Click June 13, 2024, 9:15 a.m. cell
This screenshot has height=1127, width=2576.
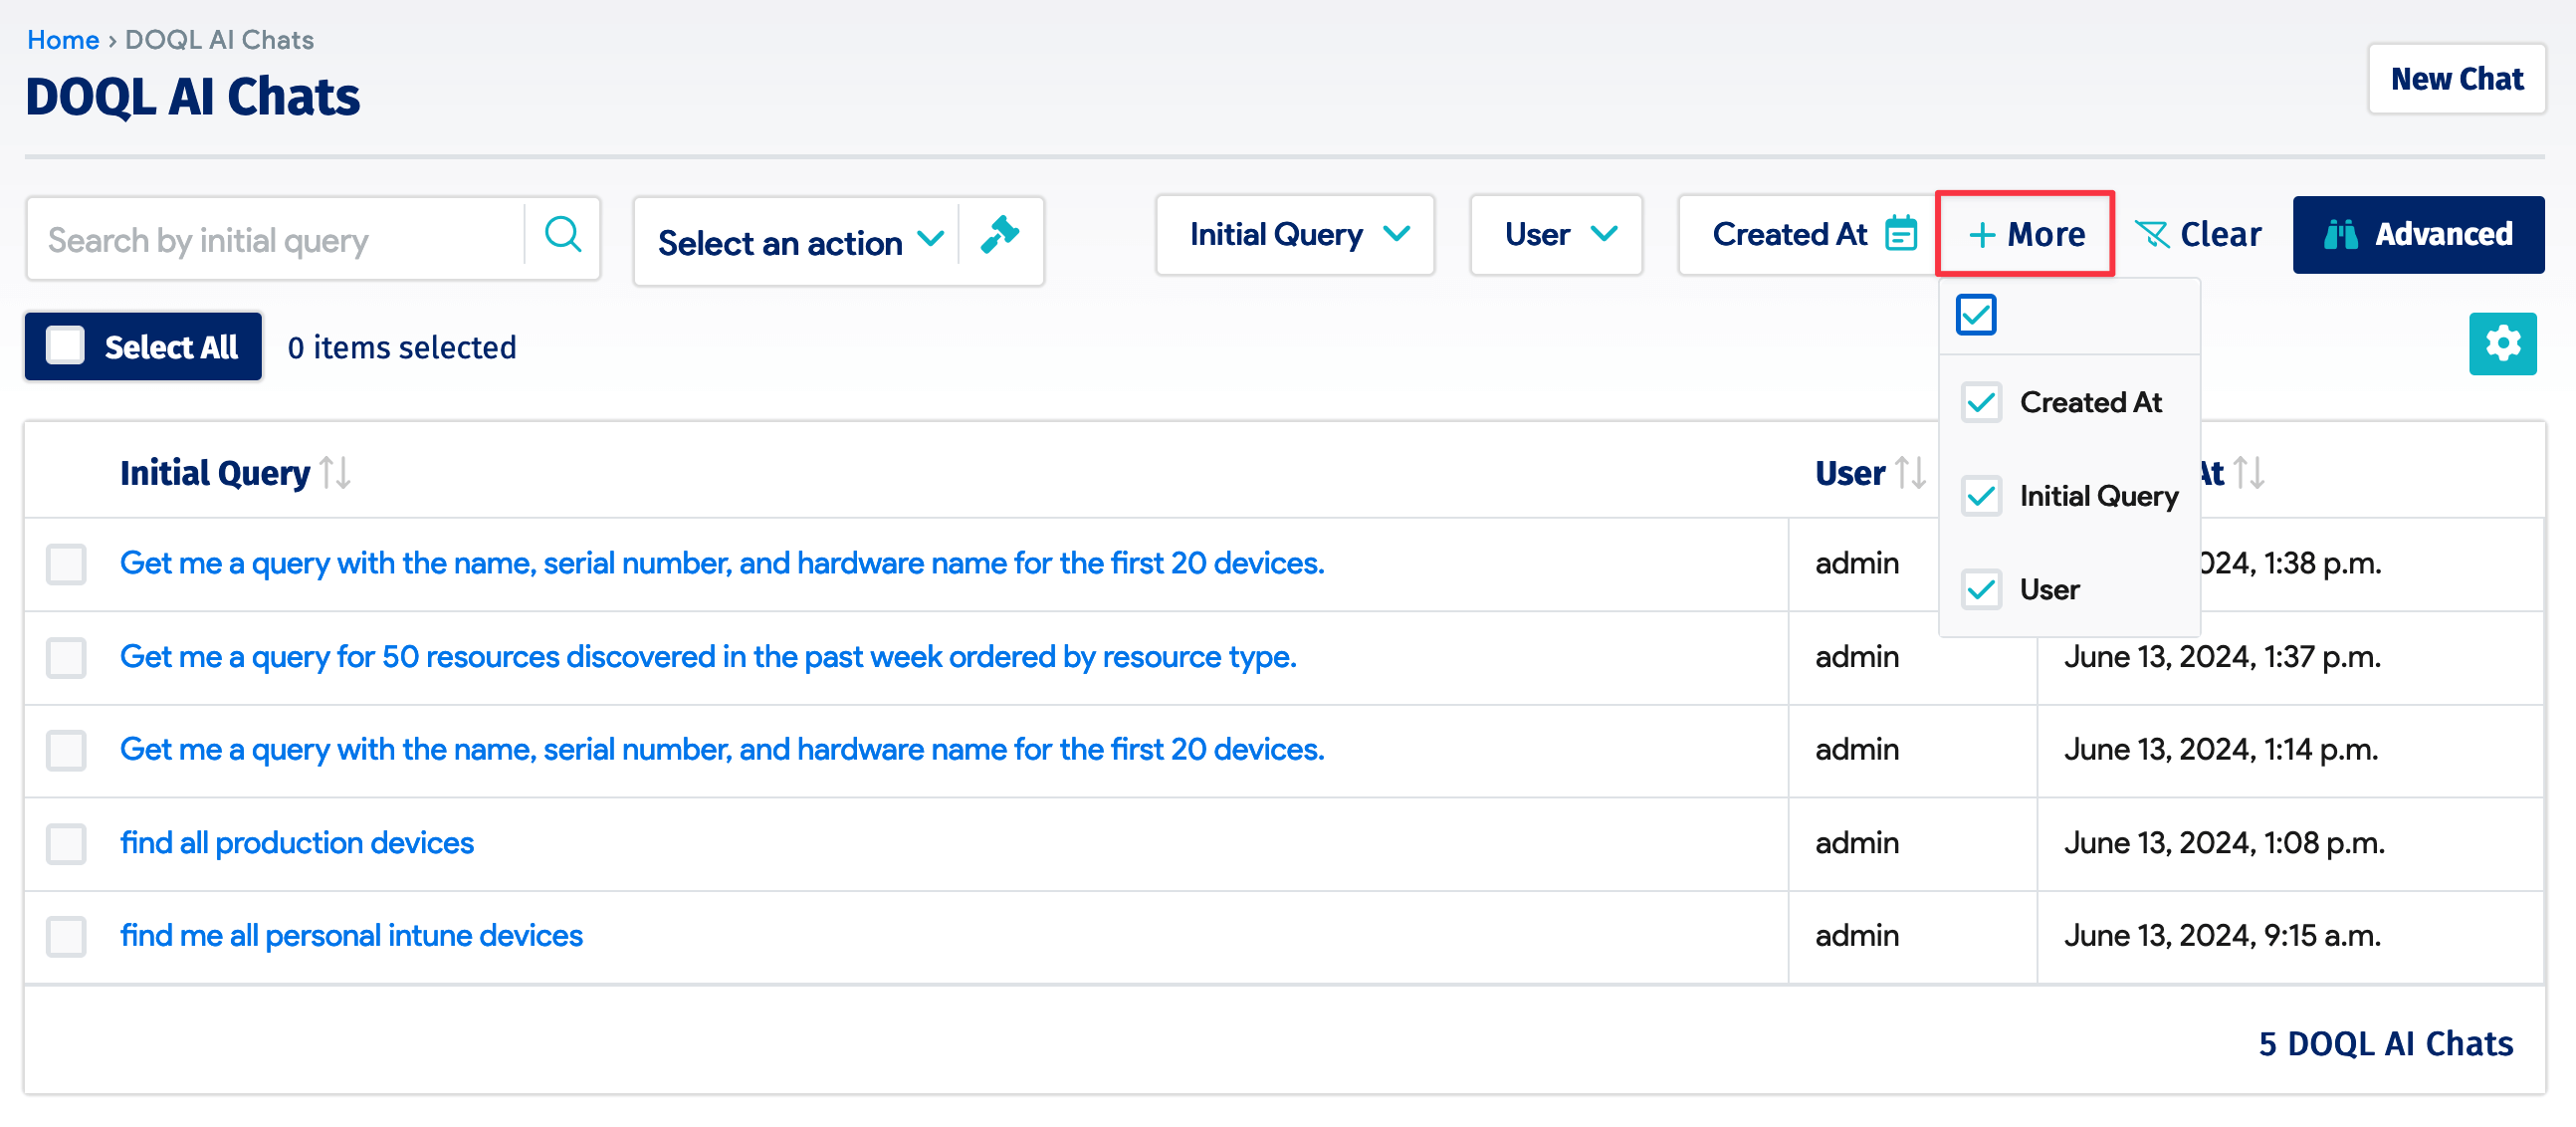pyautogui.click(x=2222, y=936)
